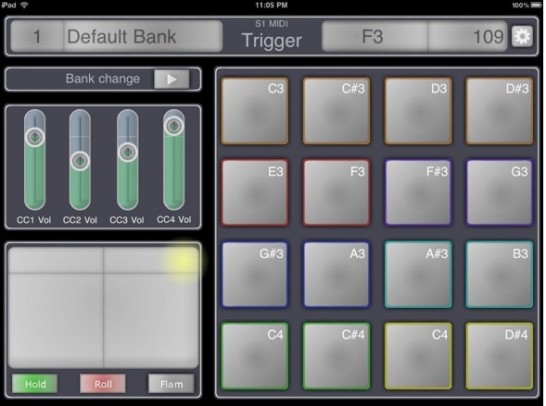546x406 pixels.
Task: Enable the Flam button
Action: [x=171, y=384]
